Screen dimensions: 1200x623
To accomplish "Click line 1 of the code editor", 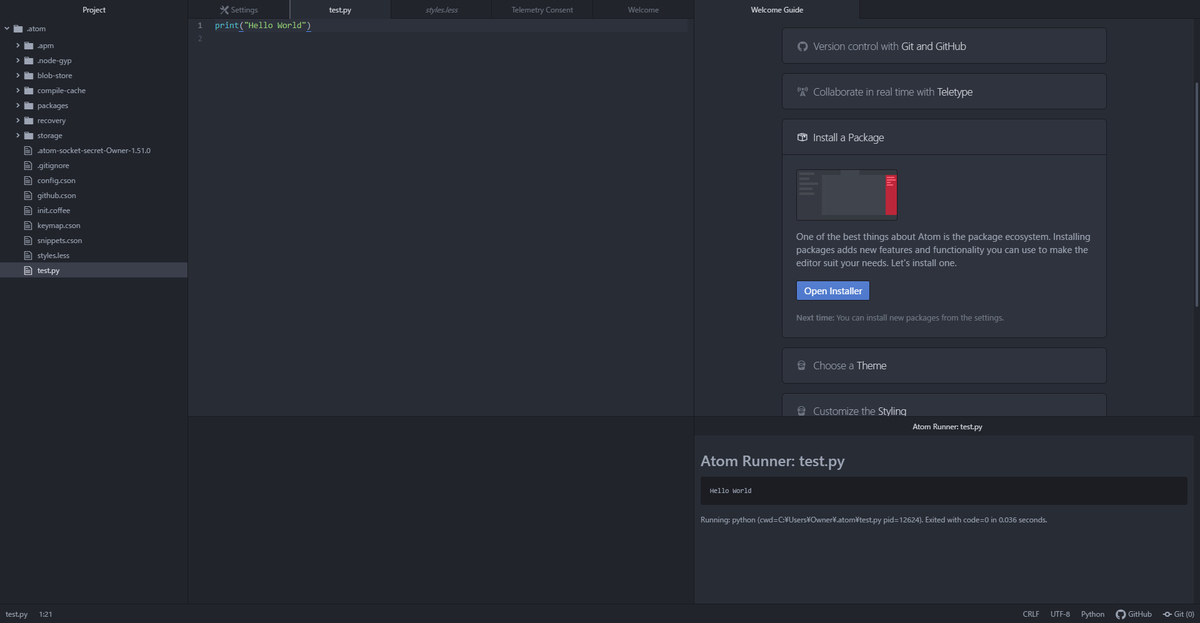I will [450, 25].
